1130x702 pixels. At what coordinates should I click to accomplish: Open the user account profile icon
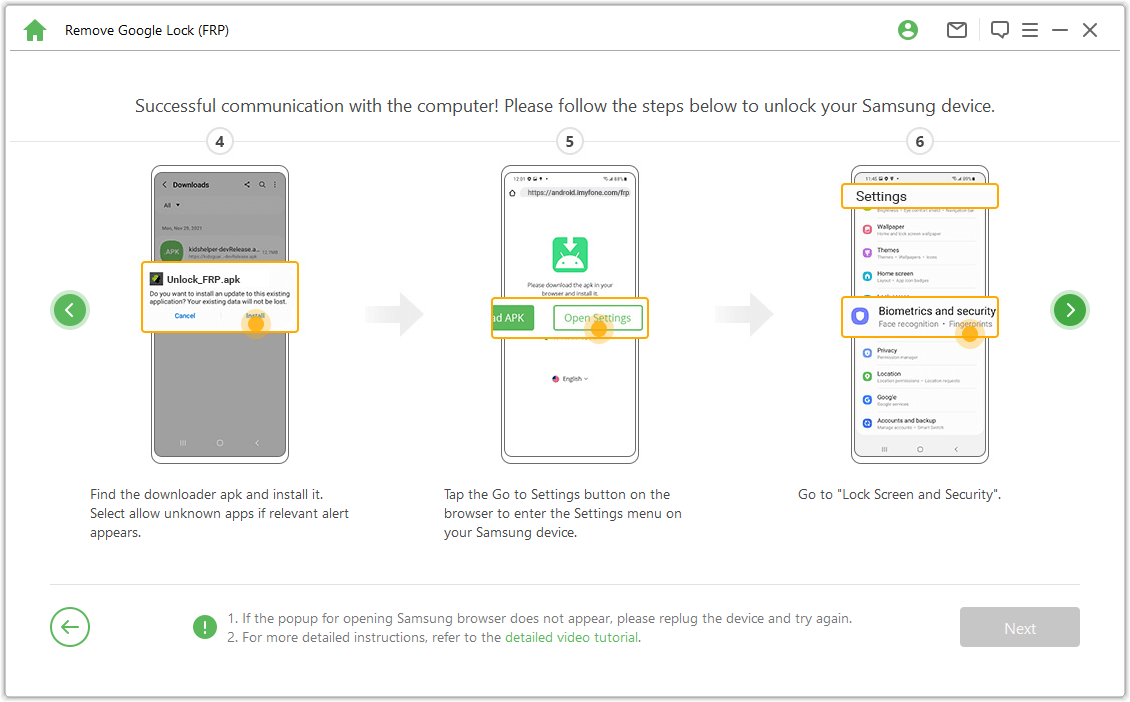(907, 30)
